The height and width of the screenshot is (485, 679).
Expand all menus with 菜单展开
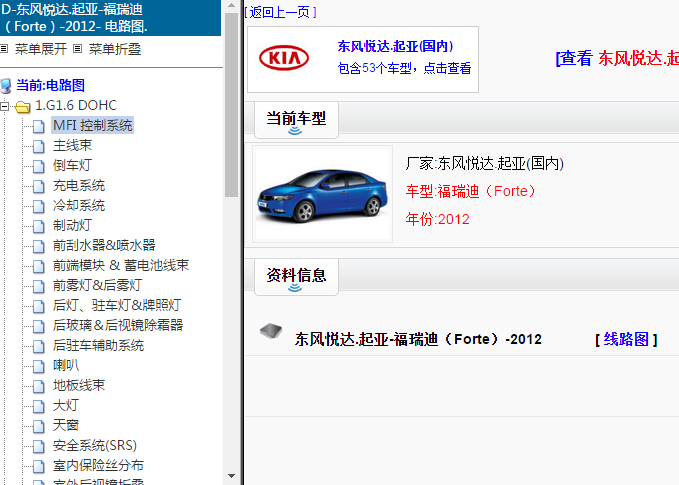(41, 49)
